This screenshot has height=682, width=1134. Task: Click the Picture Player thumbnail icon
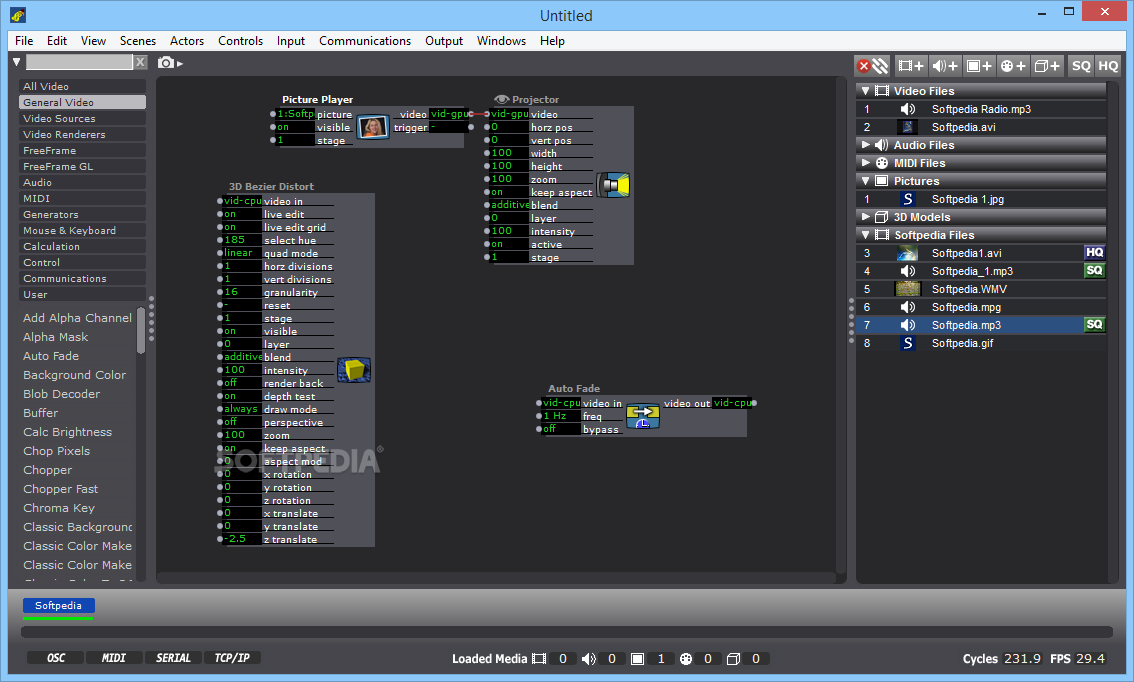[373, 127]
